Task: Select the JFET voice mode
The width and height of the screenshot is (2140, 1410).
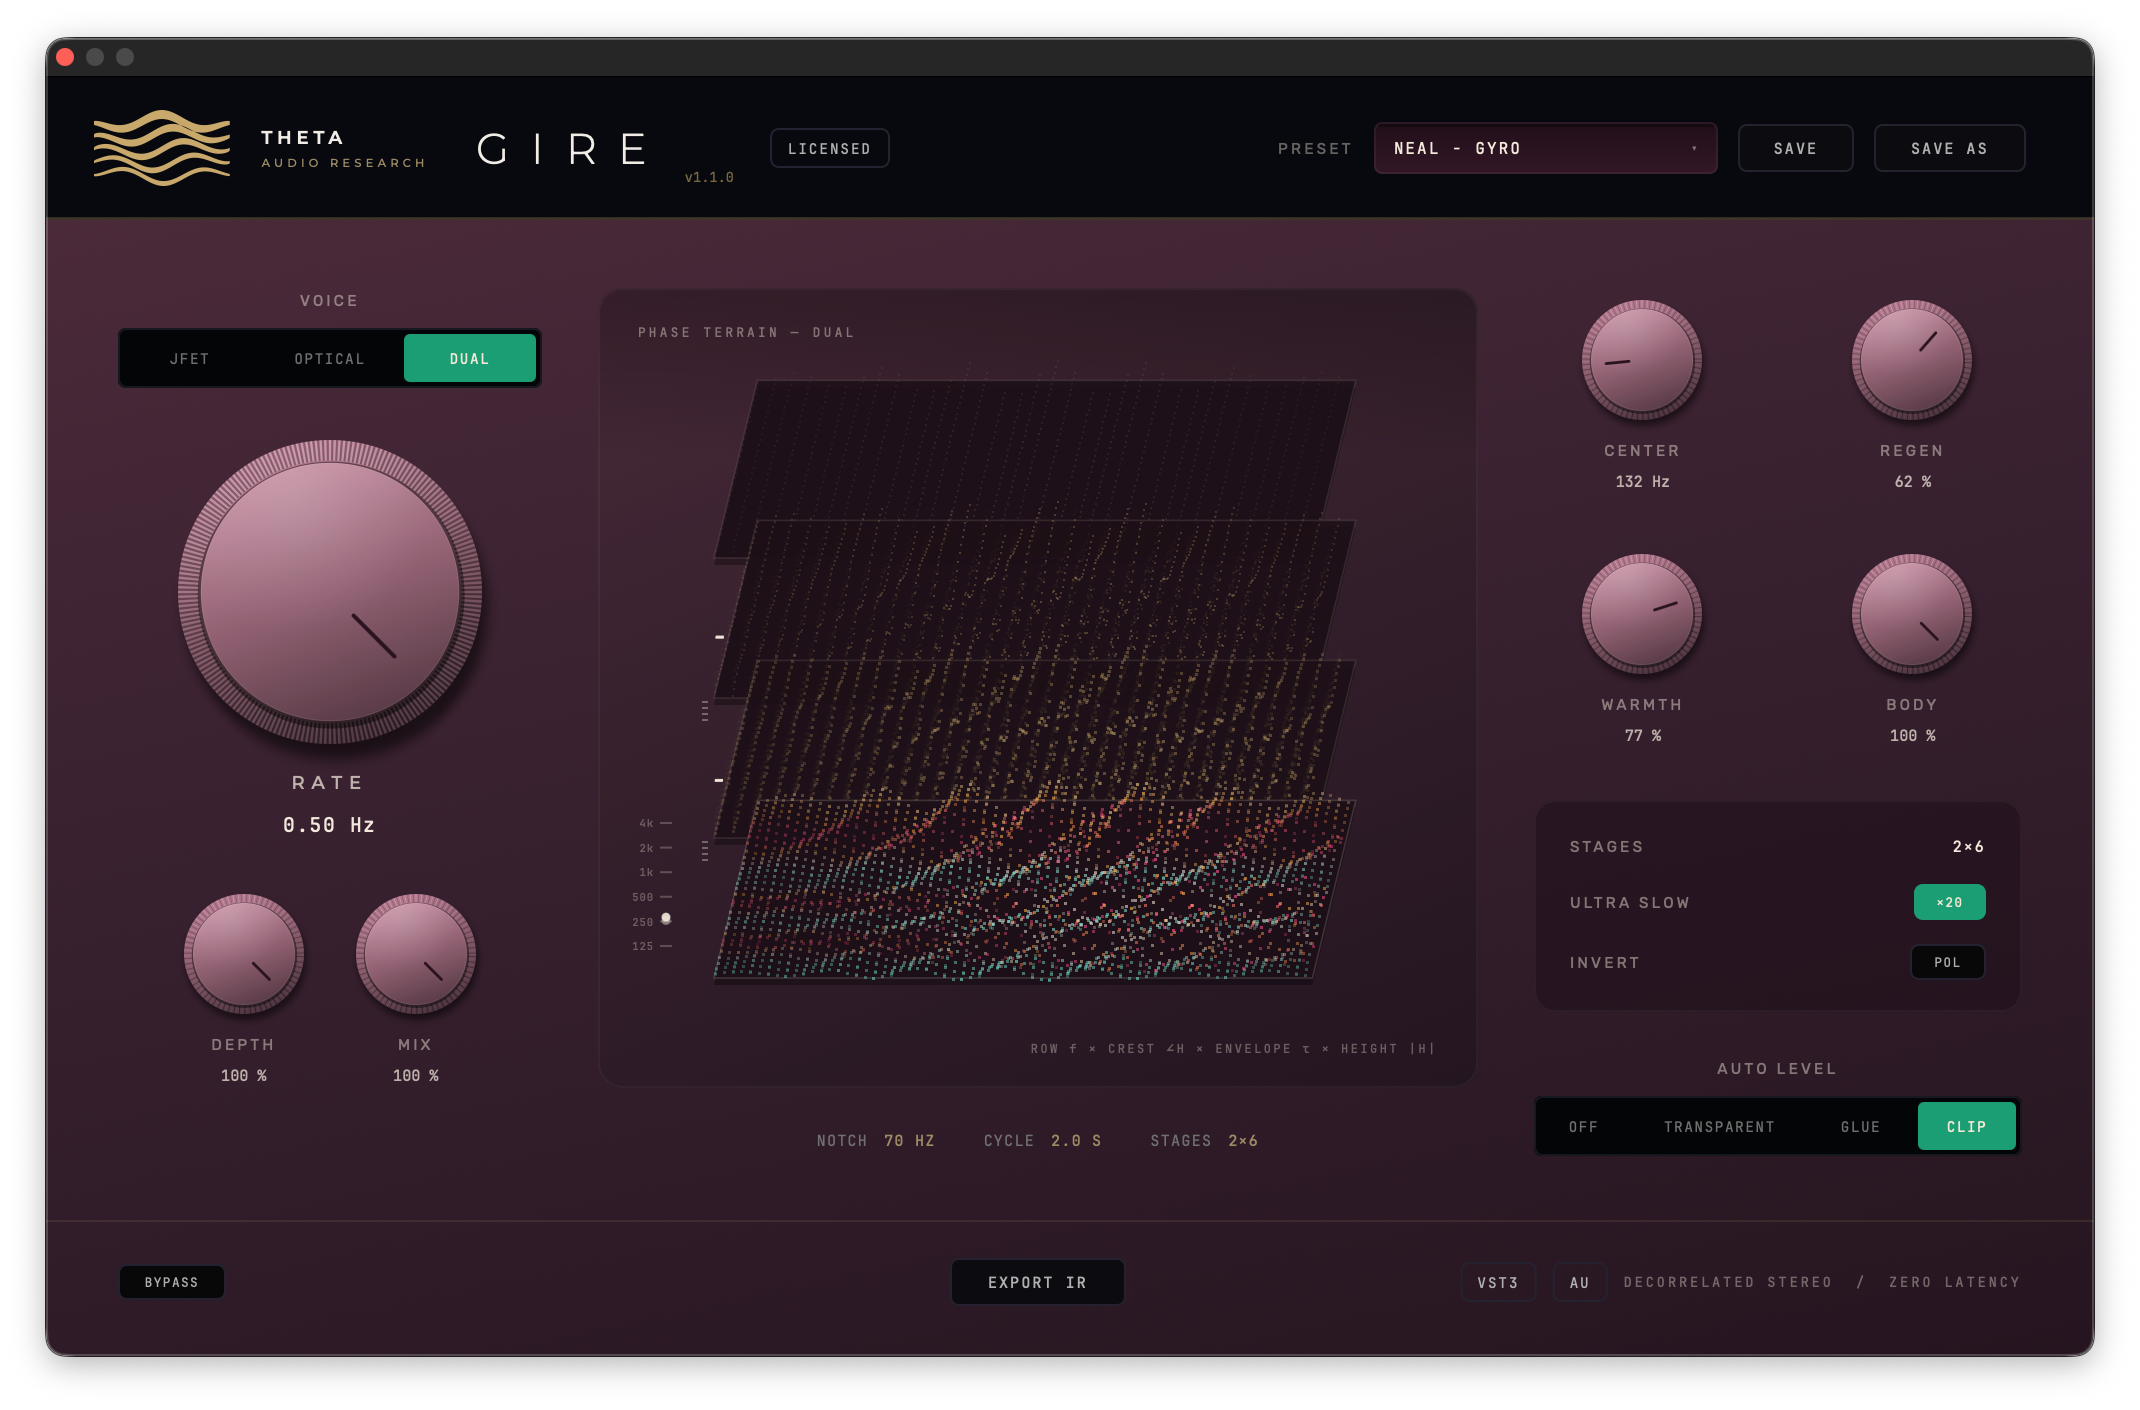Action: 190,359
